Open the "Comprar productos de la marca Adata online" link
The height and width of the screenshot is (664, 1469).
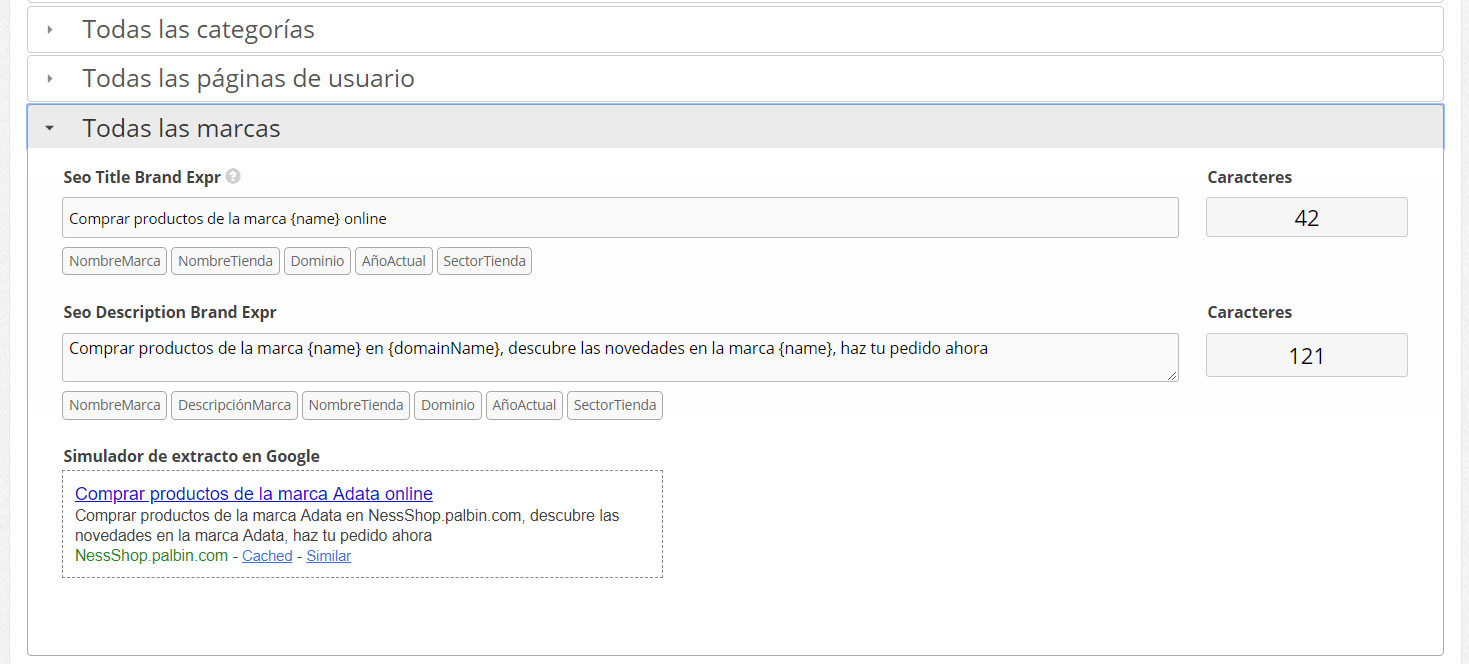pyautogui.click(x=254, y=493)
